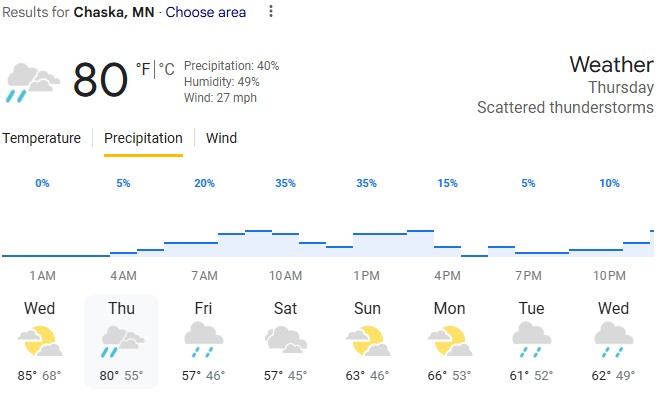Click the precipitation graph bar near 7 AM
Viewport: 665px width, 399px height.
(x=191, y=249)
